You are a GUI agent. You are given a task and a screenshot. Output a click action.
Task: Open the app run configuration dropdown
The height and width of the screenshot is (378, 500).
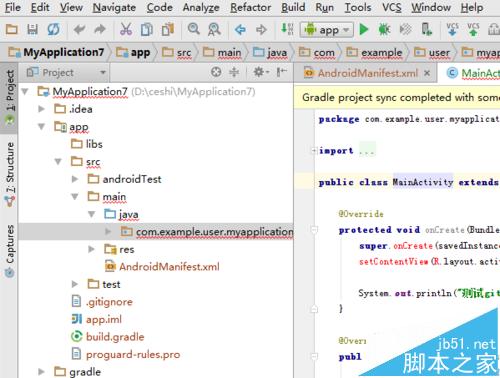tap(326, 30)
